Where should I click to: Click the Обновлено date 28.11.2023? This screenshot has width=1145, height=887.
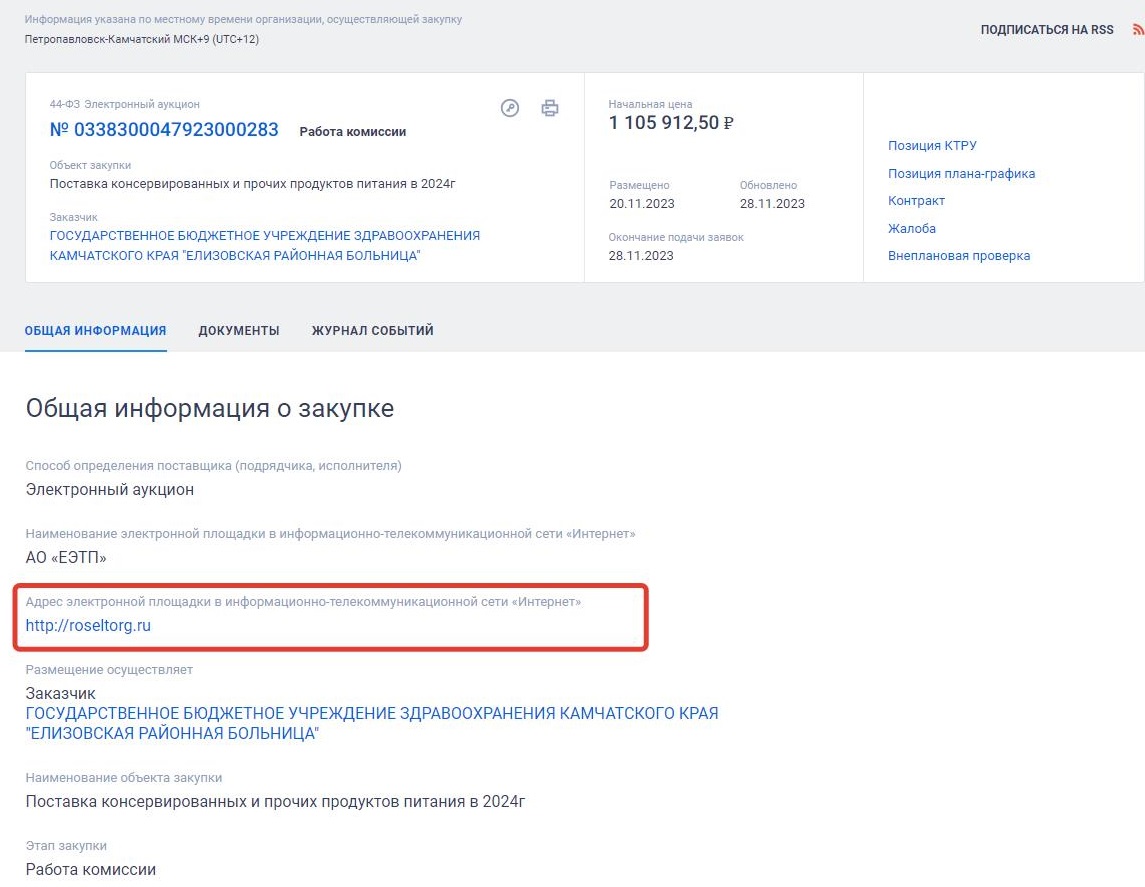[x=772, y=204]
